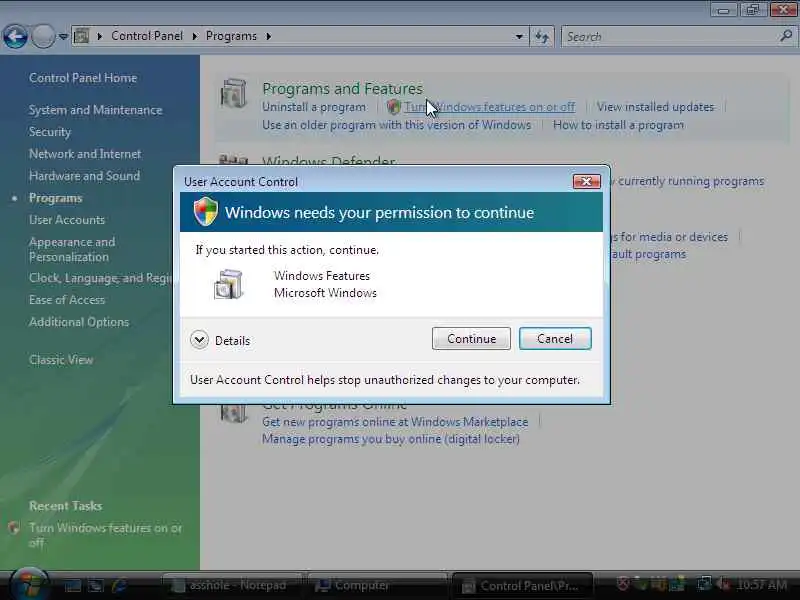This screenshot has height=600, width=800.
Task: Select Programs in the sidebar
Action: [x=56, y=198]
